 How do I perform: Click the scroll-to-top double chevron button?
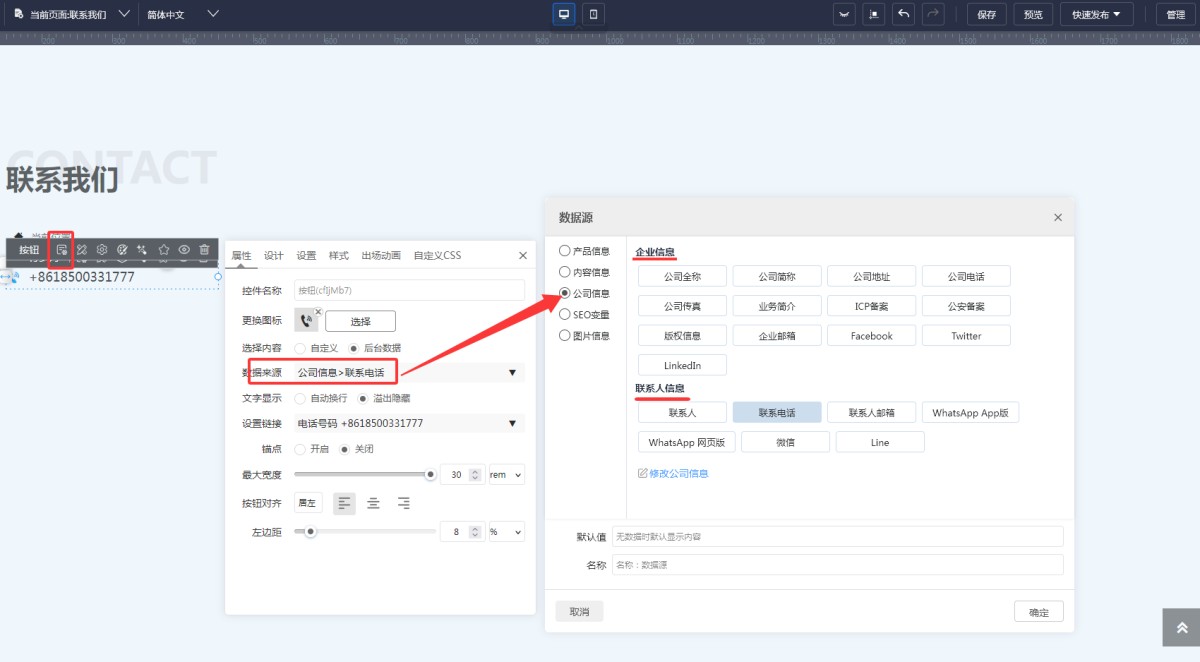click(1181, 627)
